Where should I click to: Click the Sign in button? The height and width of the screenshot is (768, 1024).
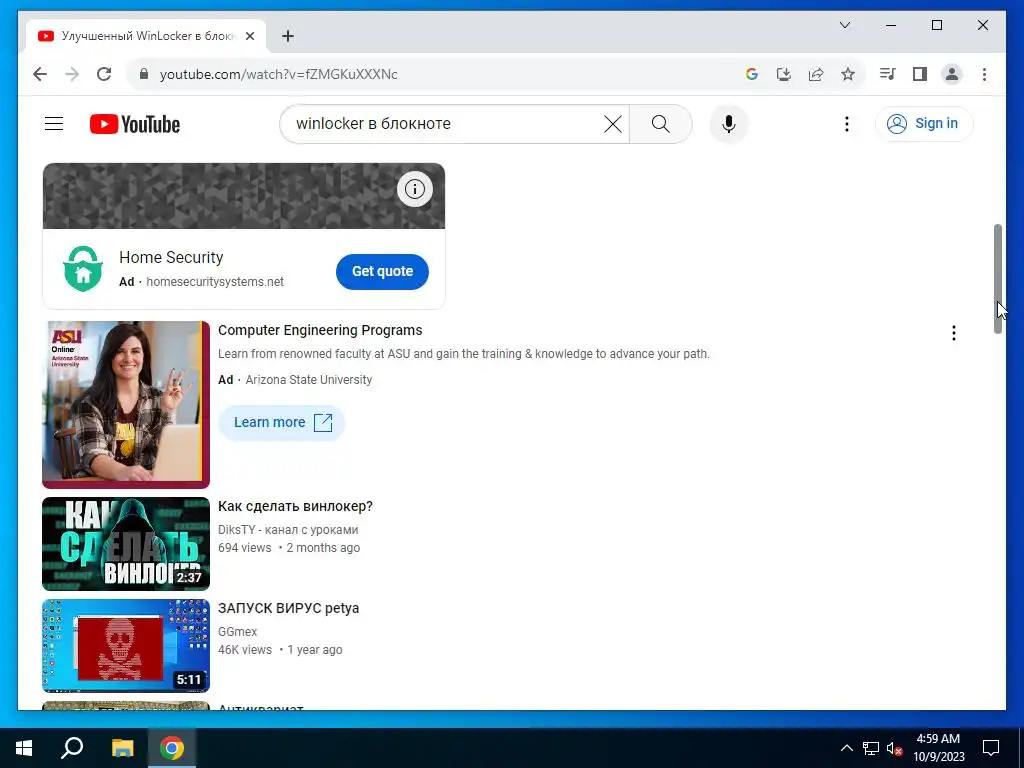point(924,123)
